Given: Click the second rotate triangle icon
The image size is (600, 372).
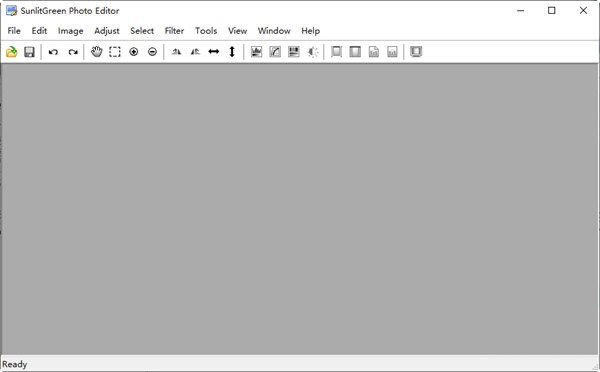Looking at the screenshot, I should [x=195, y=52].
